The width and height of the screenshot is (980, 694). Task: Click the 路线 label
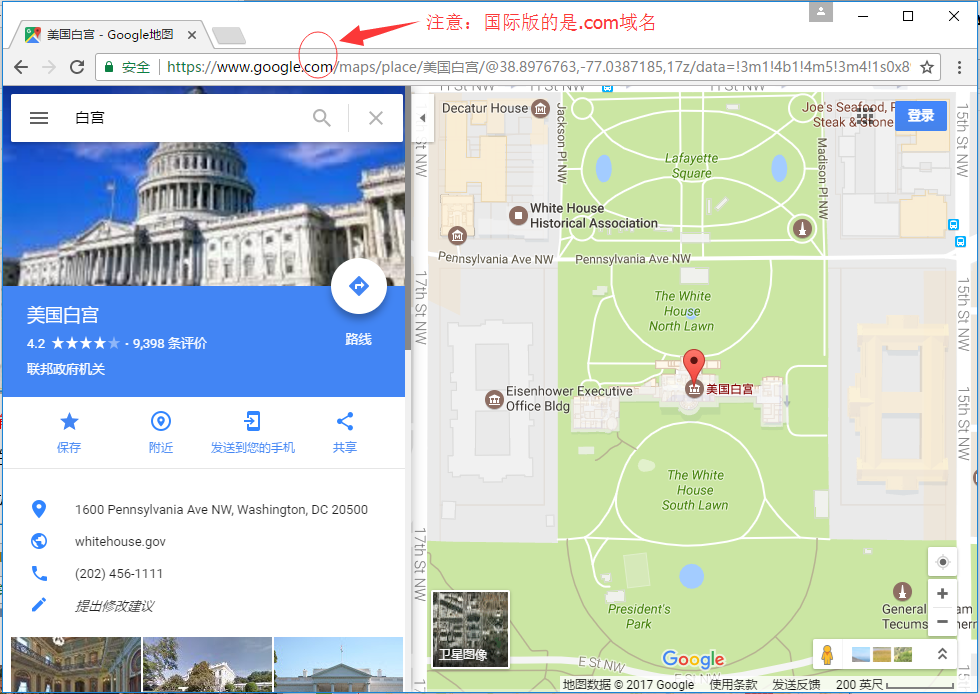[359, 339]
